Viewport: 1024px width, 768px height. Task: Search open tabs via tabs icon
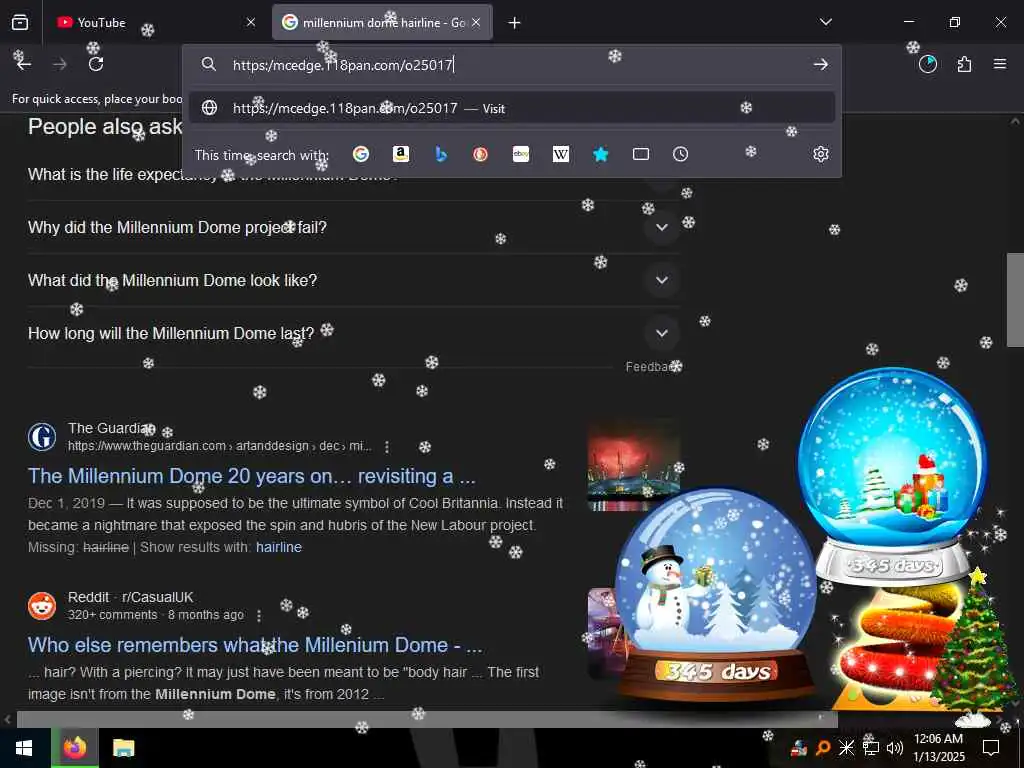(x=641, y=154)
